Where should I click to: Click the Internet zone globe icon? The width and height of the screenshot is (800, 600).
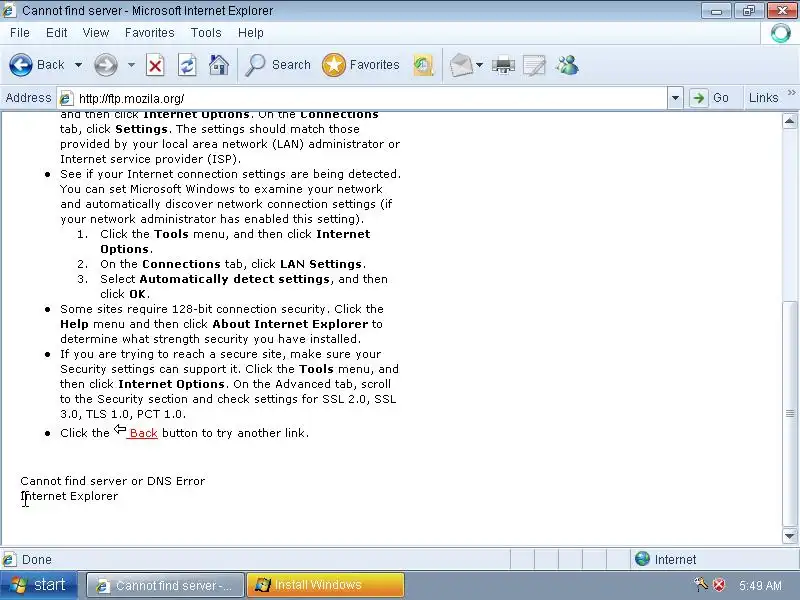[x=642, y=559]
